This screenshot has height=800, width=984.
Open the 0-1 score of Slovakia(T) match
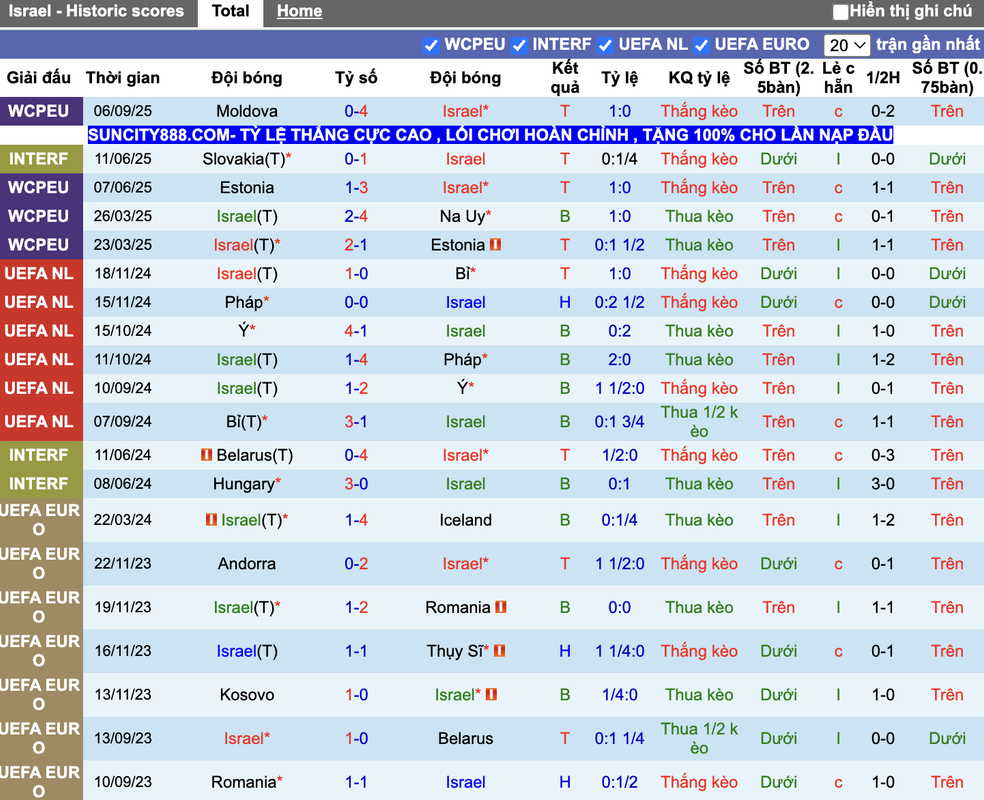pos(356,159)
